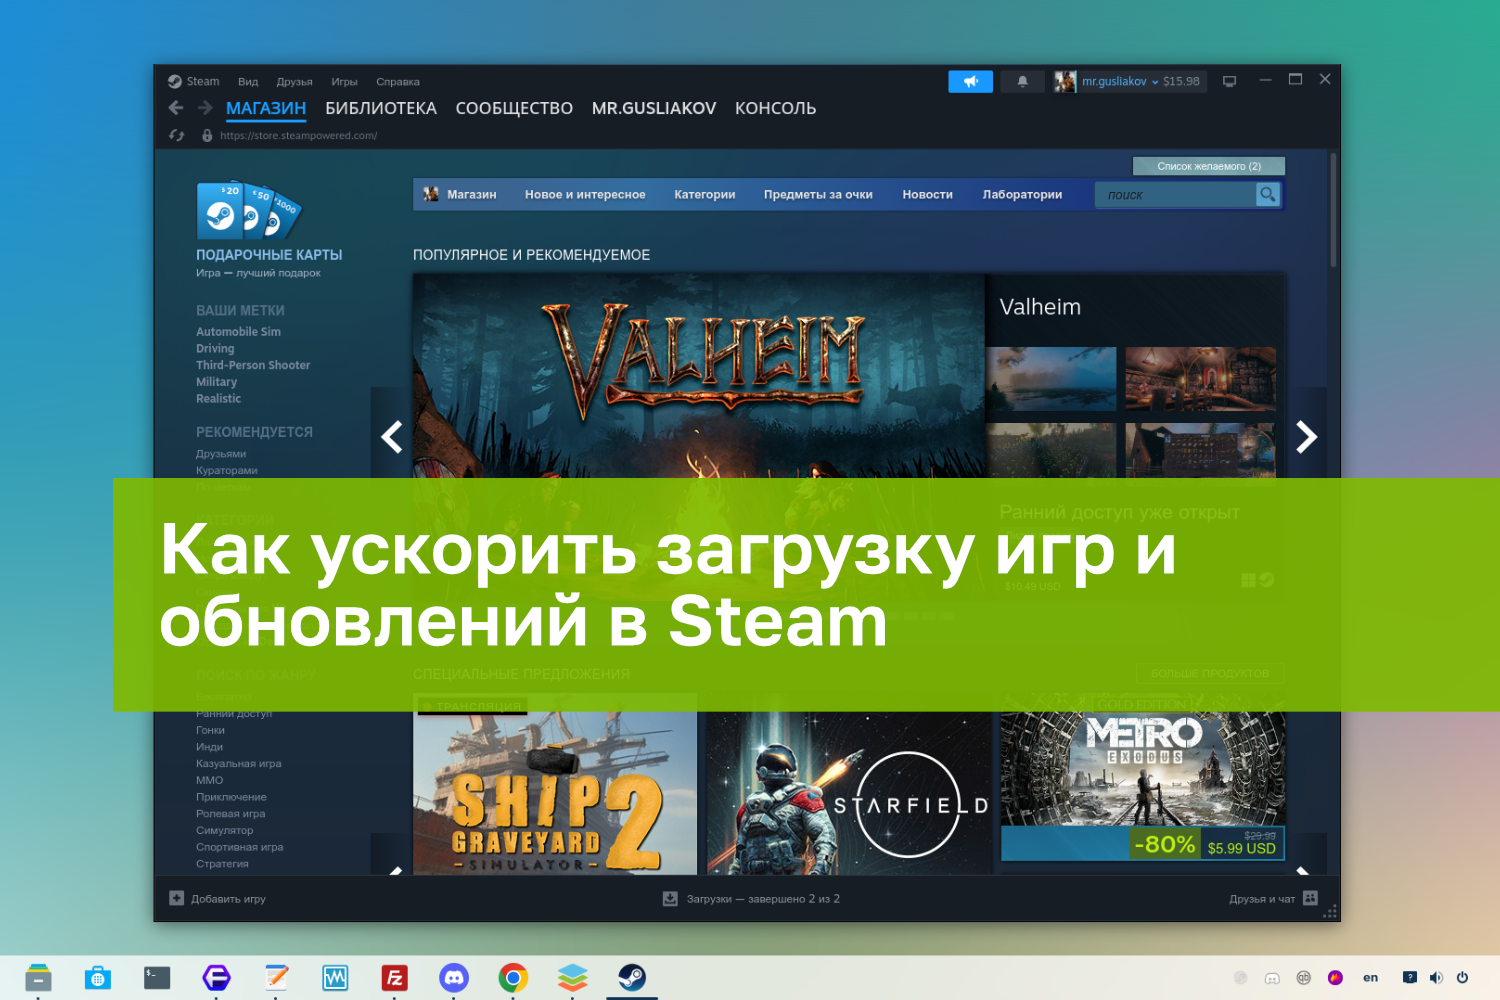Viewport: 1500px width, 1000px height.
Task: Reload the store page
Action: click(177, 135)
